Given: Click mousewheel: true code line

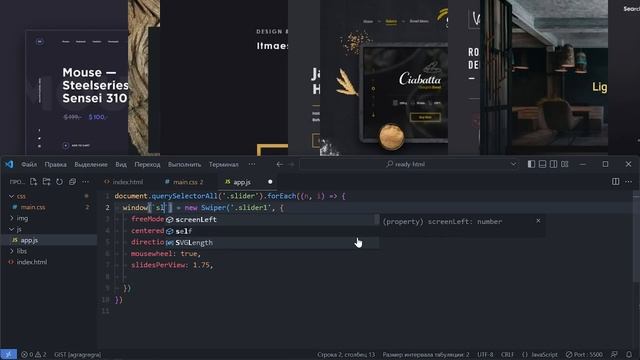Looking at the screenshot, I should (x=166, y=254).
